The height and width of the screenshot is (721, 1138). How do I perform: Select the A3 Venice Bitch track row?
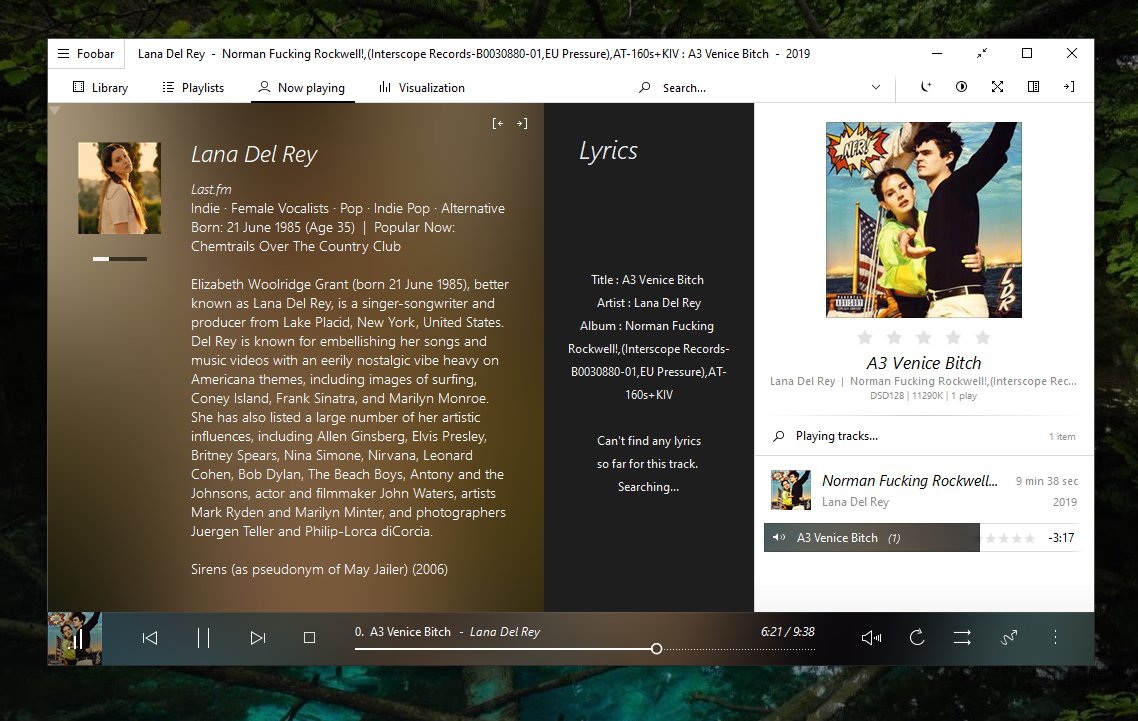(922, 538)
